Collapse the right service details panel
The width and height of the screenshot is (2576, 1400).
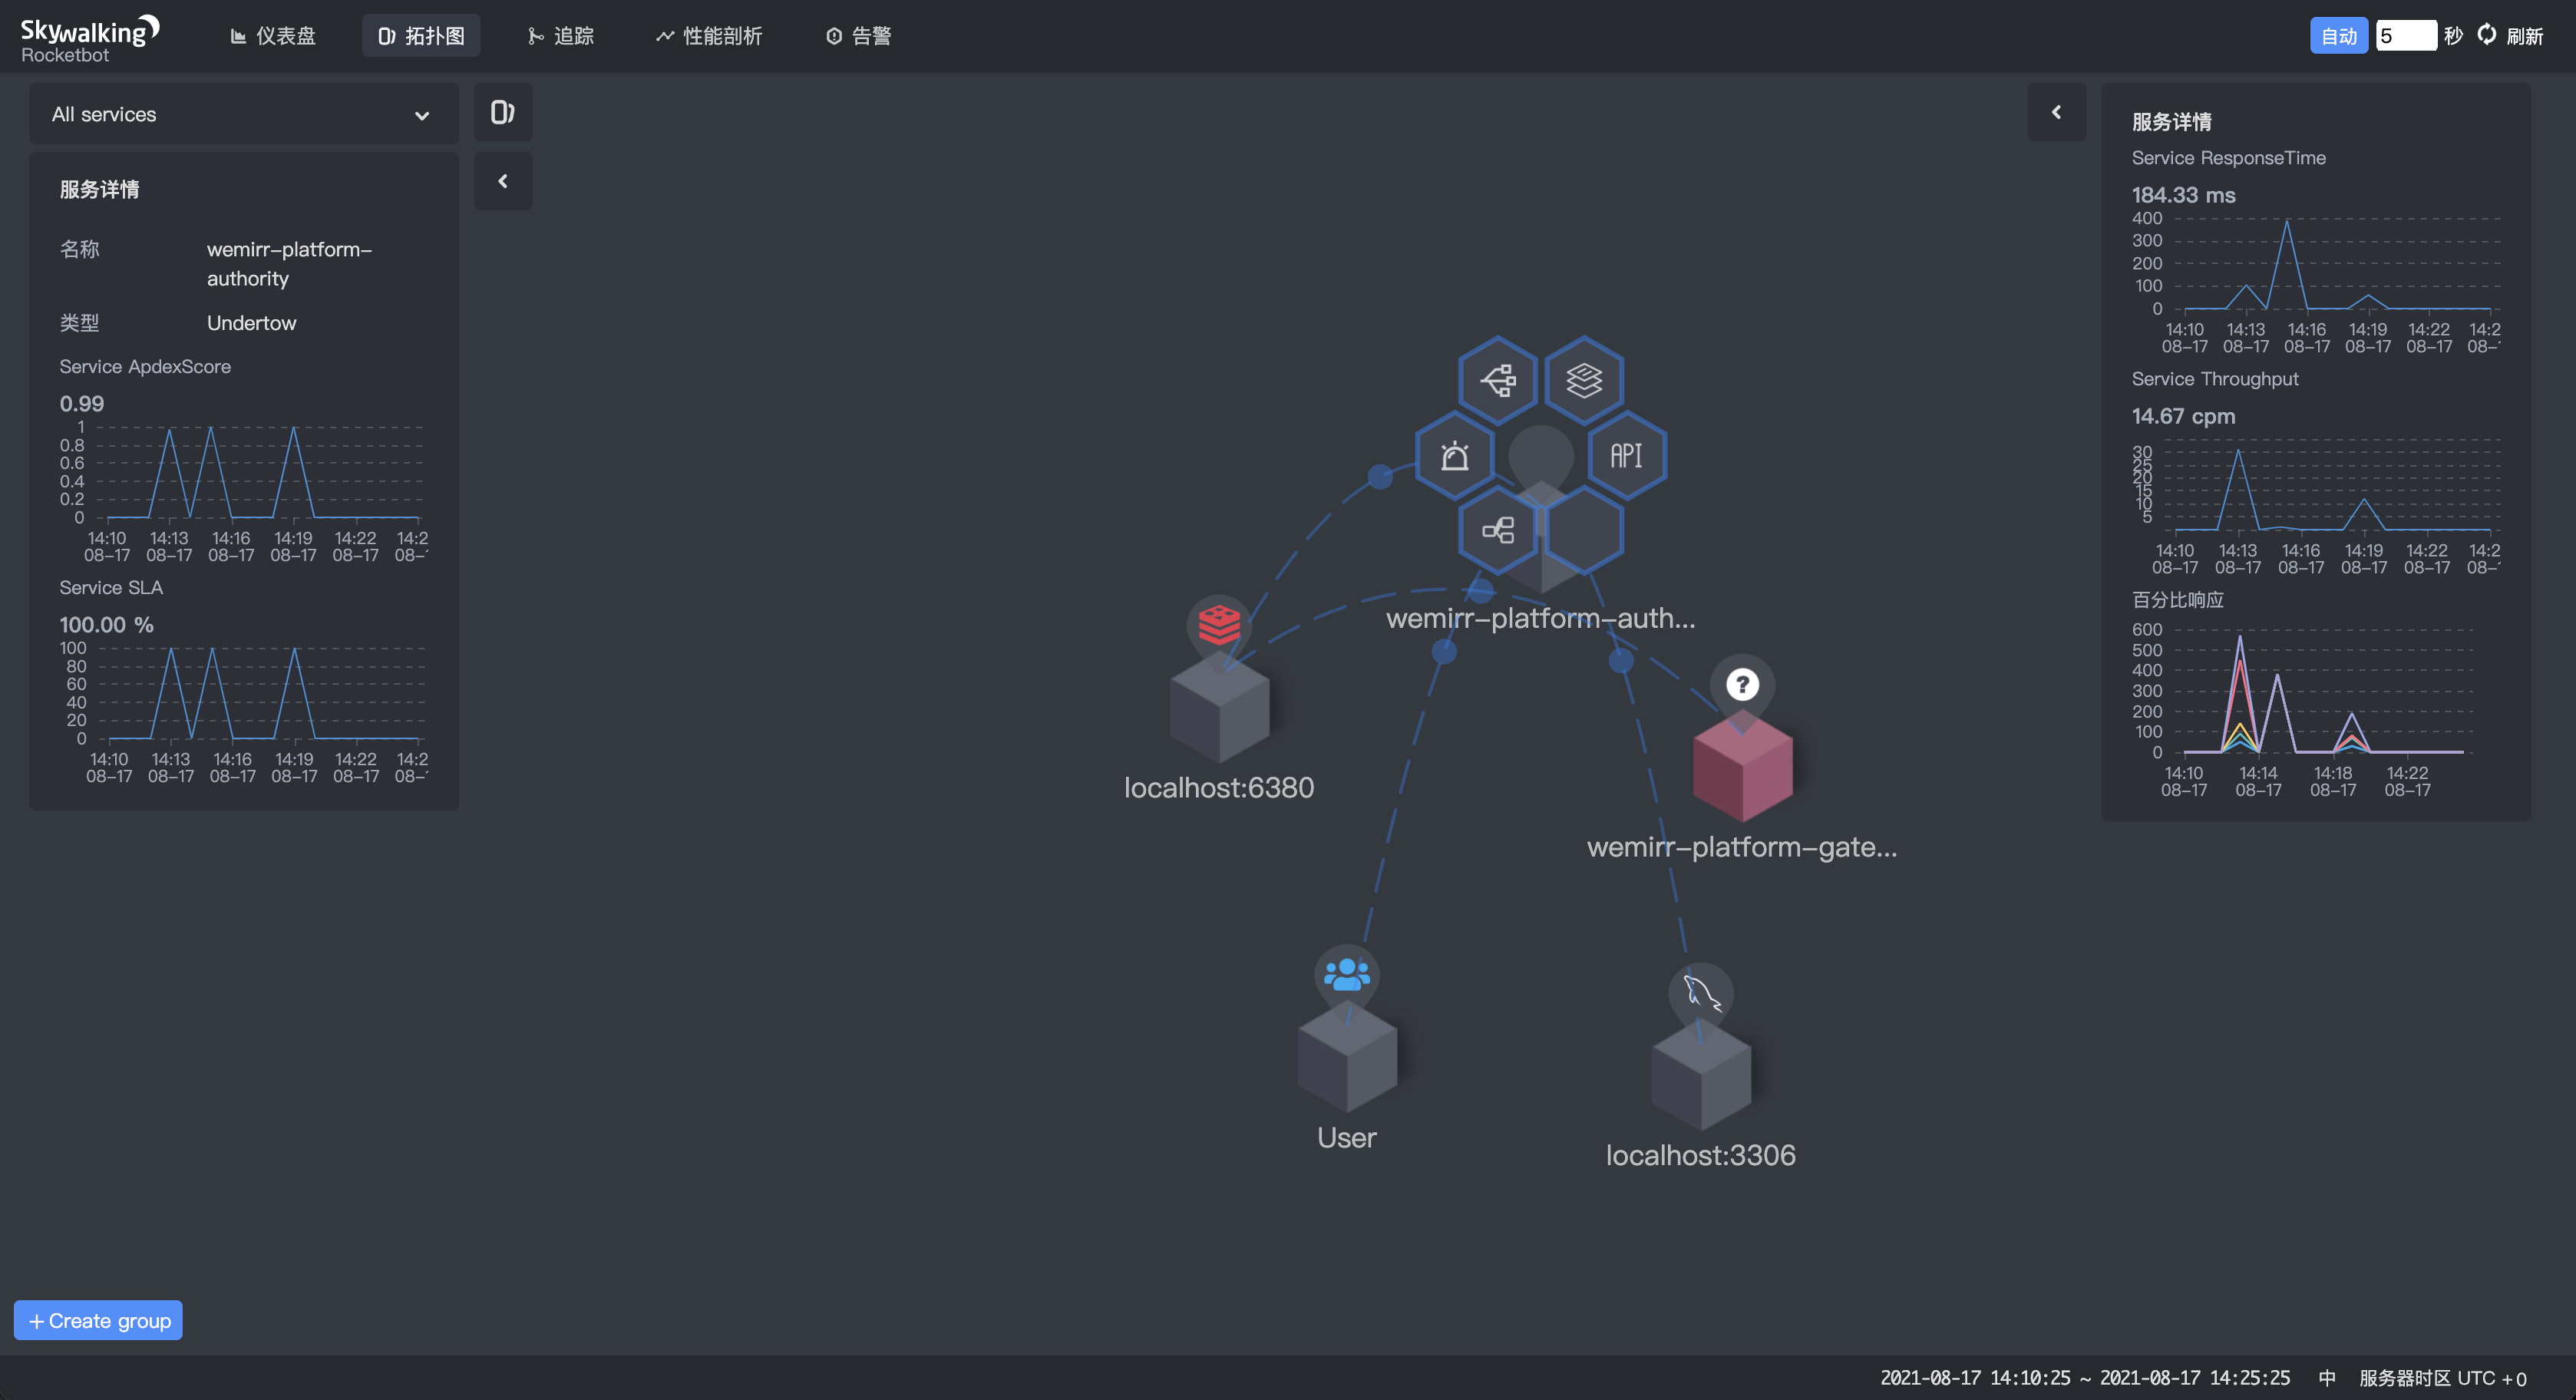point(2056,112)
